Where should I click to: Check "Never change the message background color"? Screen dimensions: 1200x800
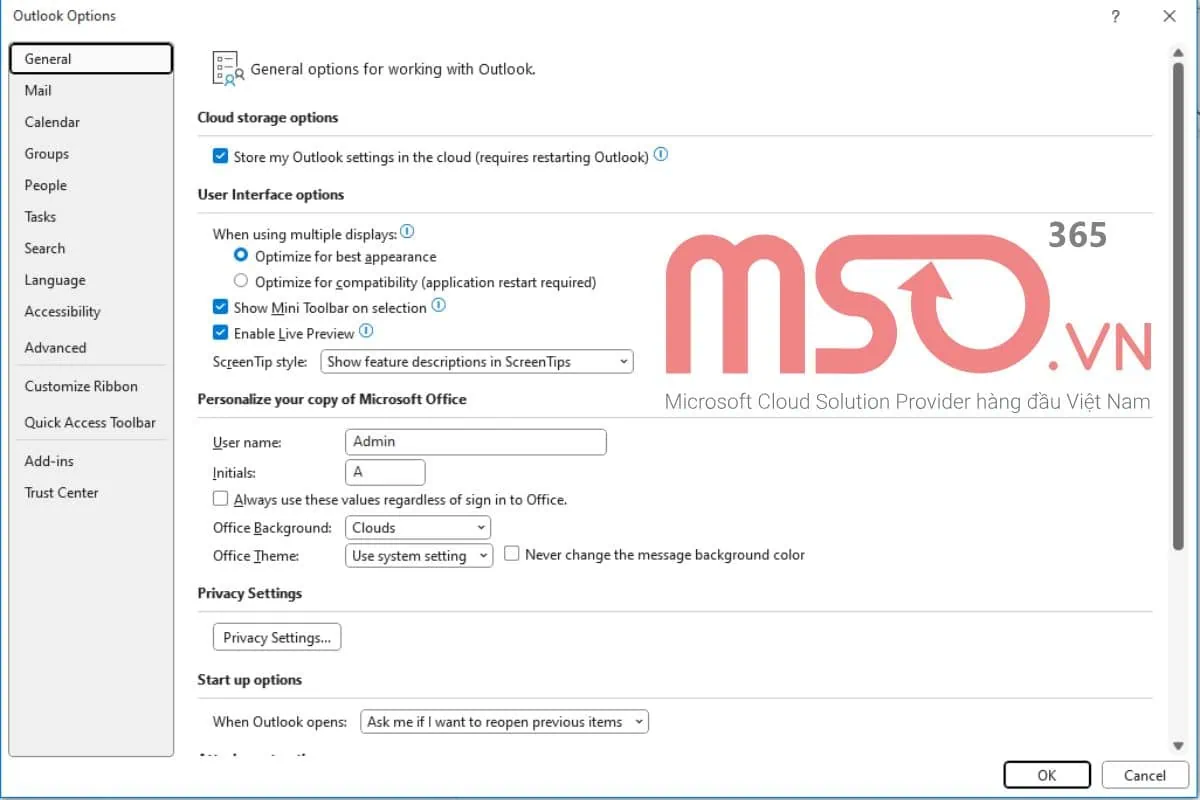click(511, 553)
